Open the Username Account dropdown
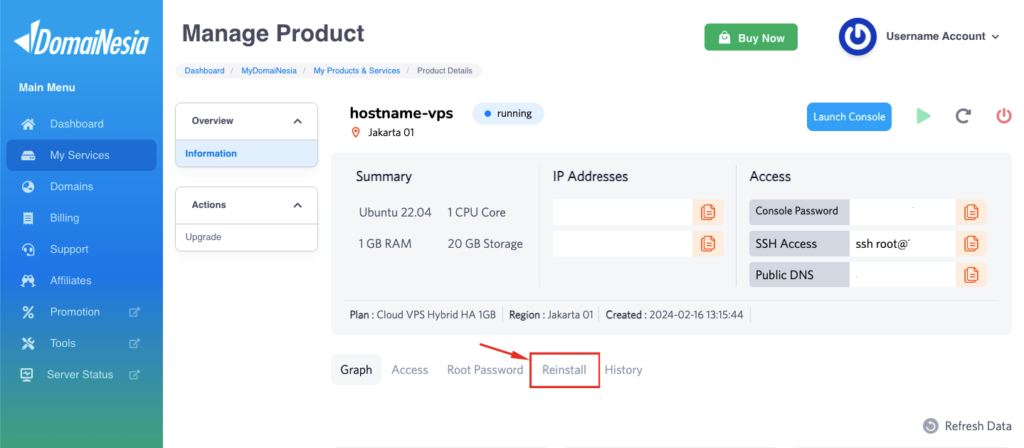This screenshot has width=1024, height=448. pyautogui.click(x=942, y=37)
